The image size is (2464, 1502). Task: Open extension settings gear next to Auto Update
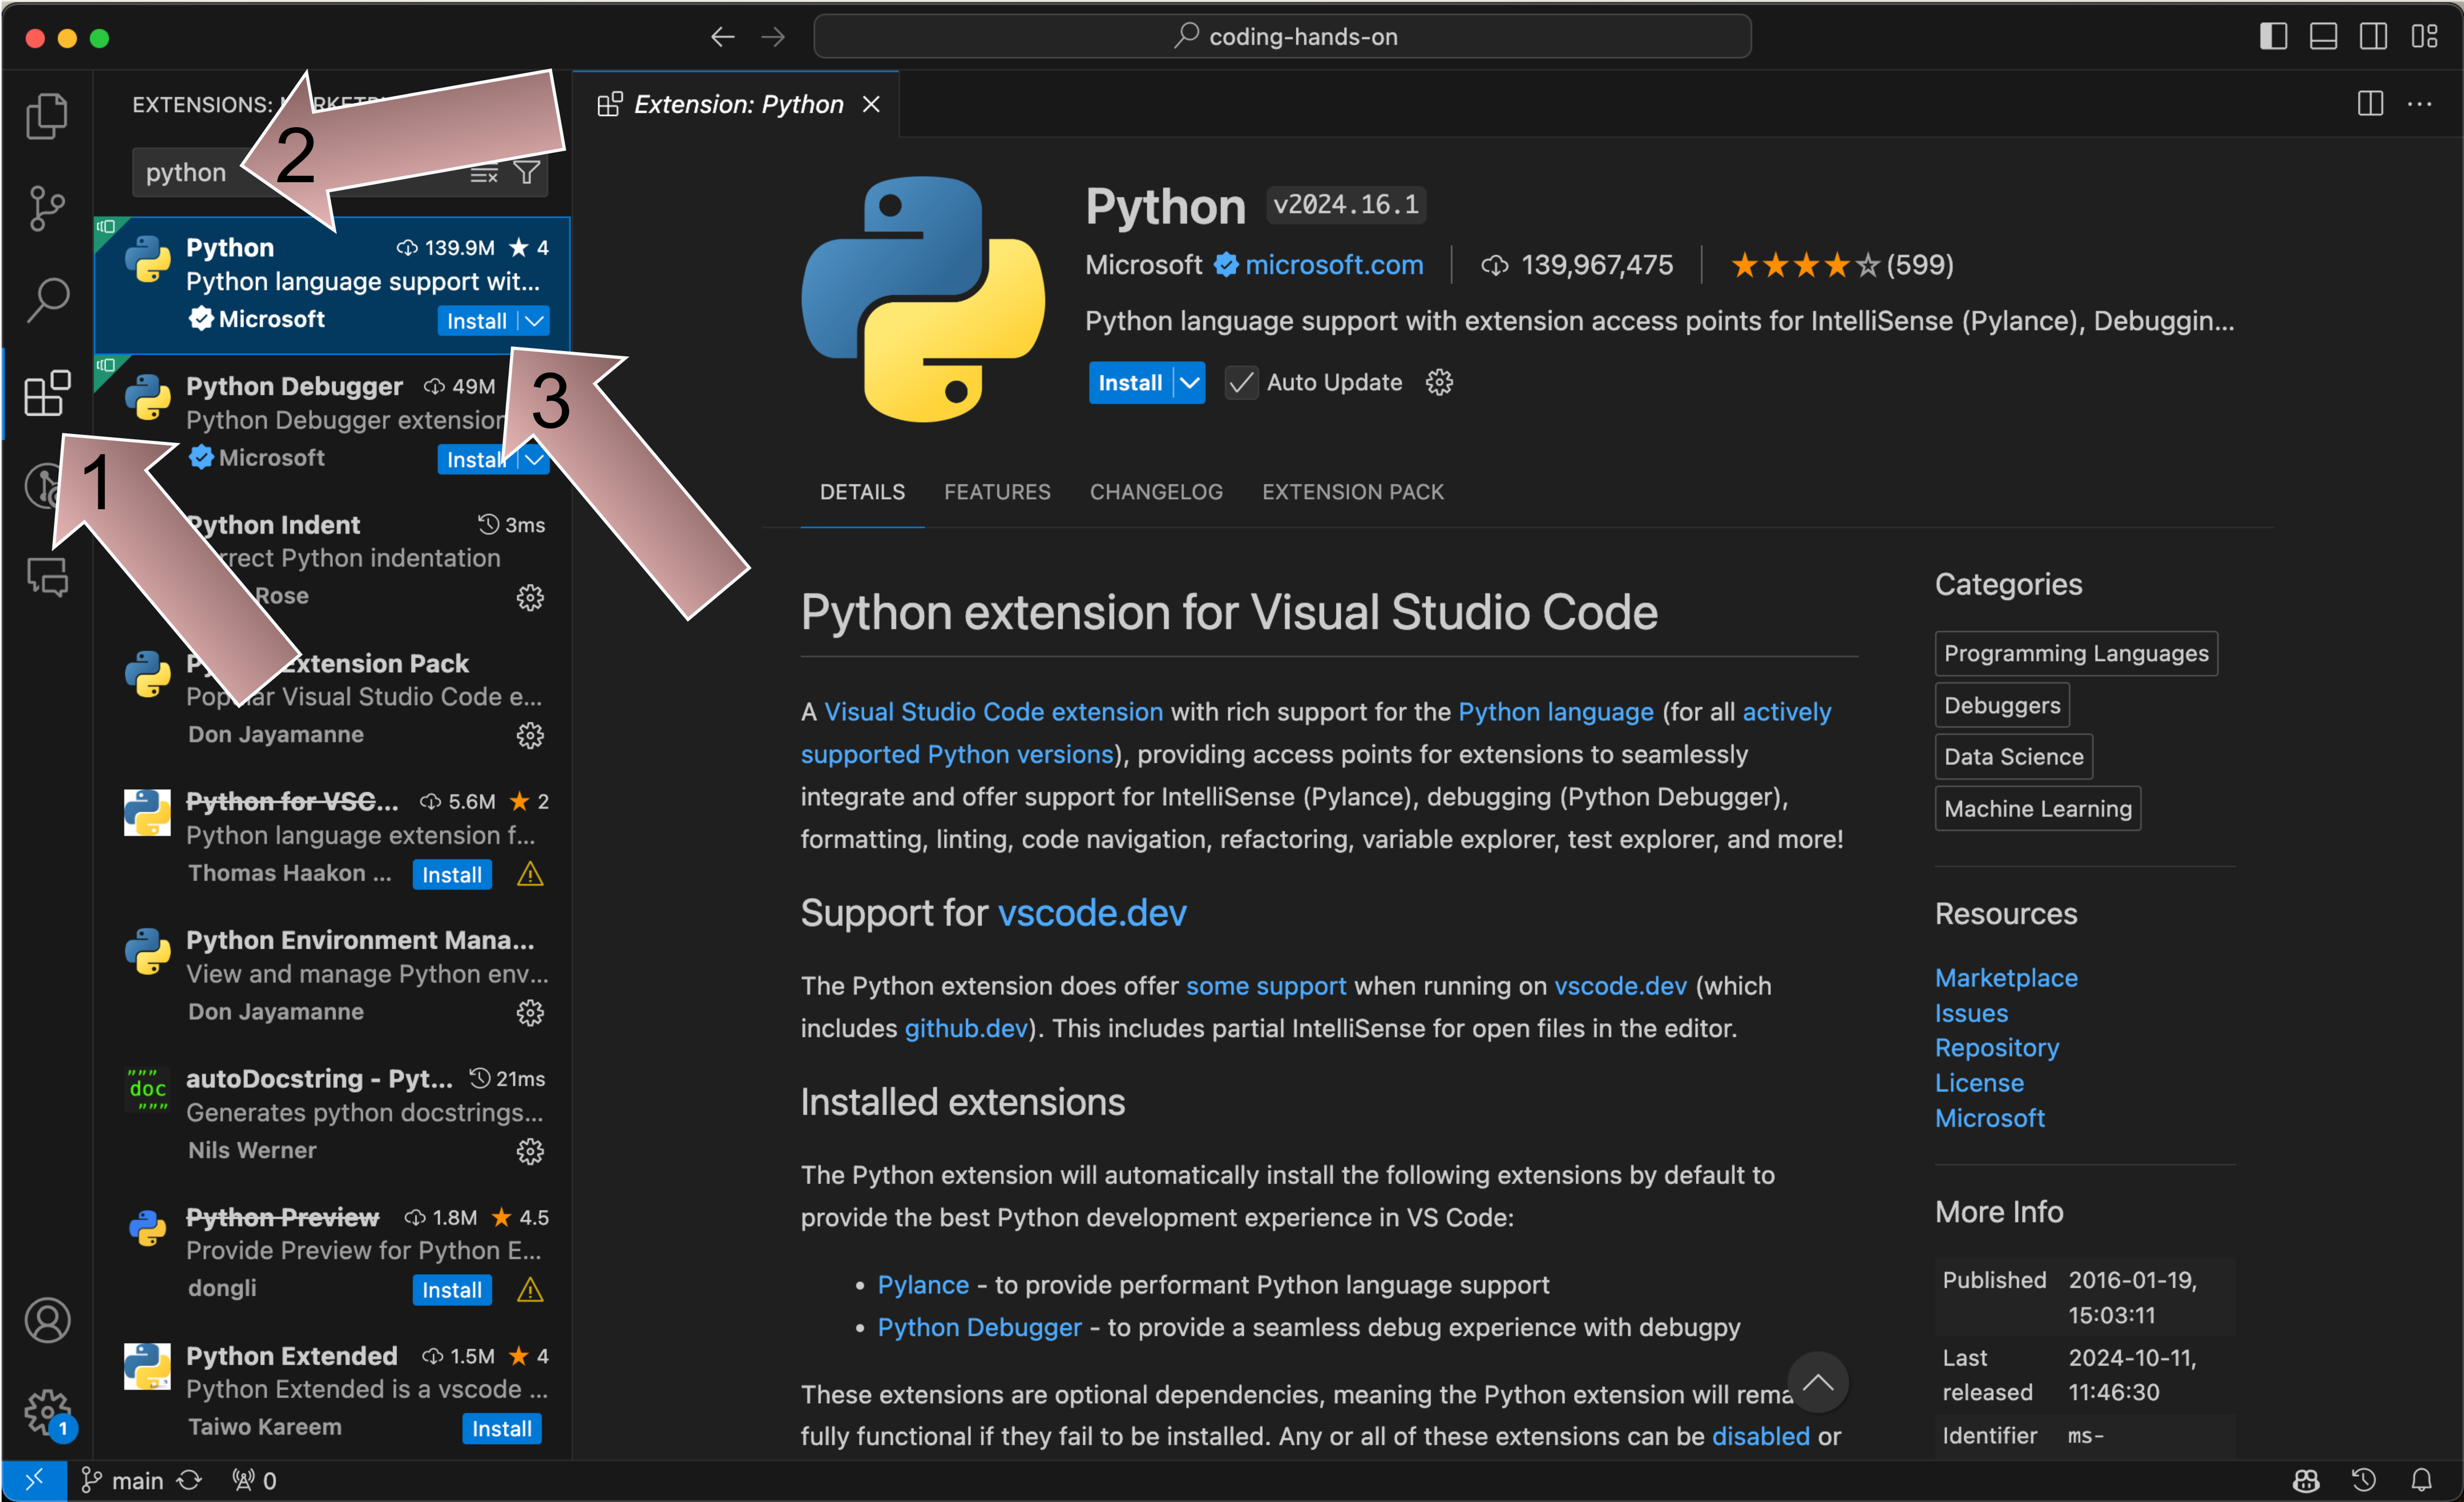pyautogui.click(x=1439, y=382)
